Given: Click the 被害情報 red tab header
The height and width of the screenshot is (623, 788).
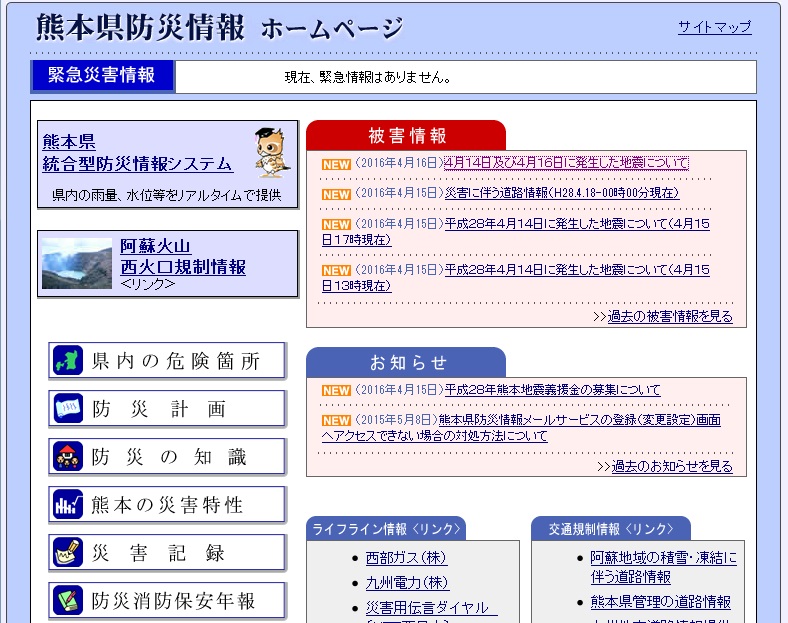Looking at the screenshot, I should [x=406, y=136].
